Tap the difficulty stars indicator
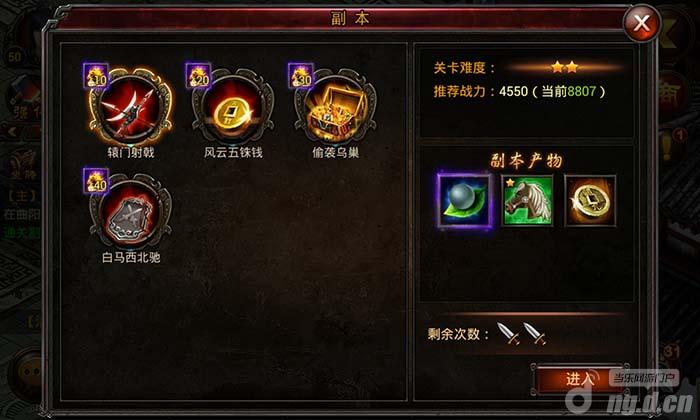The height and width of the screenshot is (420, 700). pyautogui.click(x=565, y=68)
